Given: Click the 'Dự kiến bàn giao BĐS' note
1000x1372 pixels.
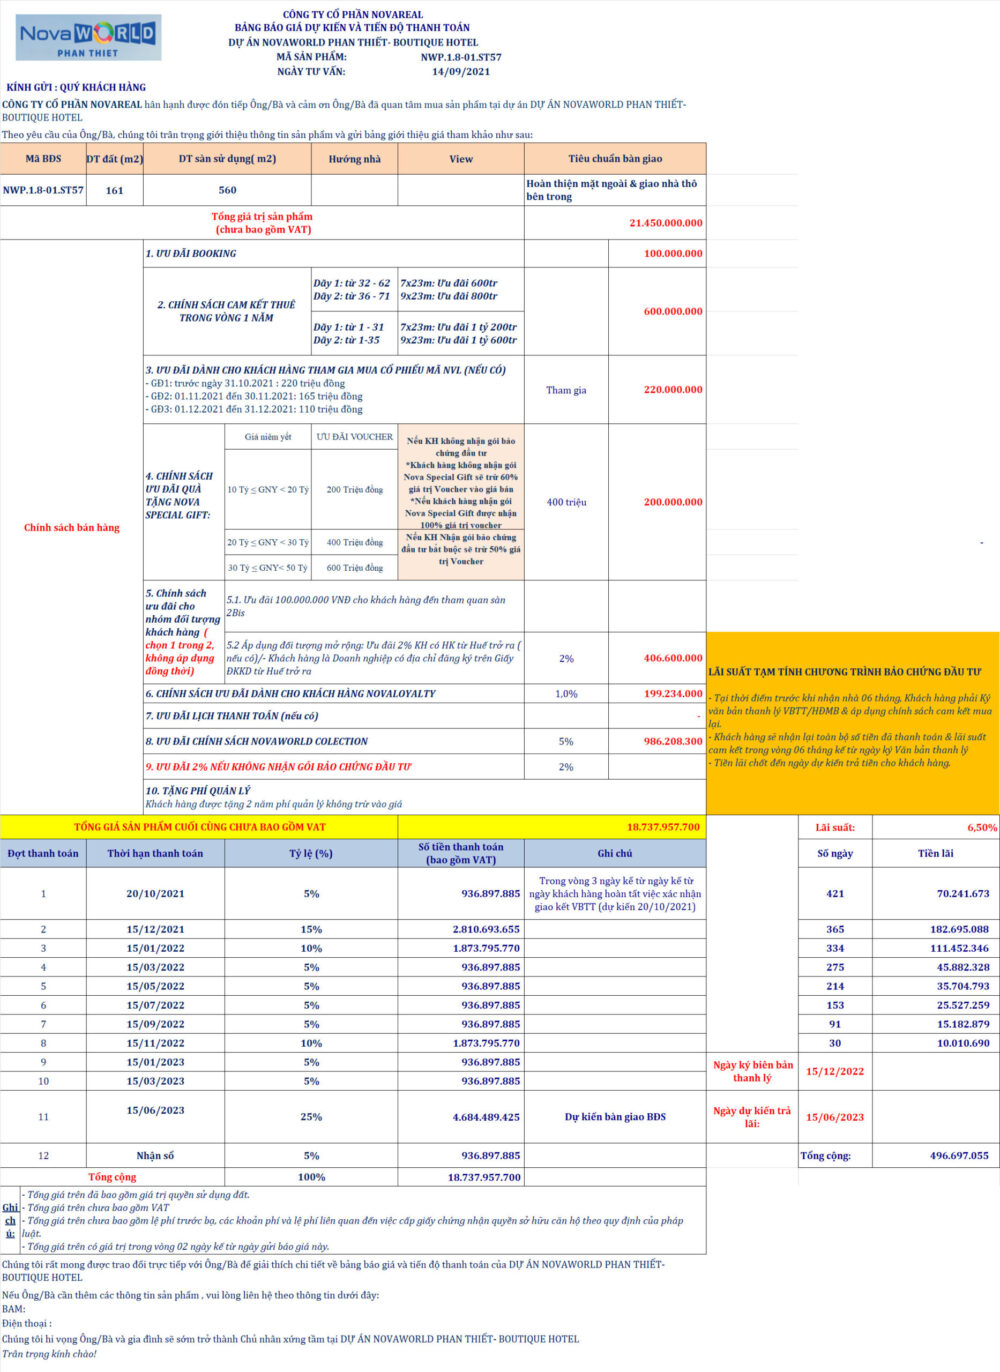Looking at the screenshot, I should pos(615,1117).
